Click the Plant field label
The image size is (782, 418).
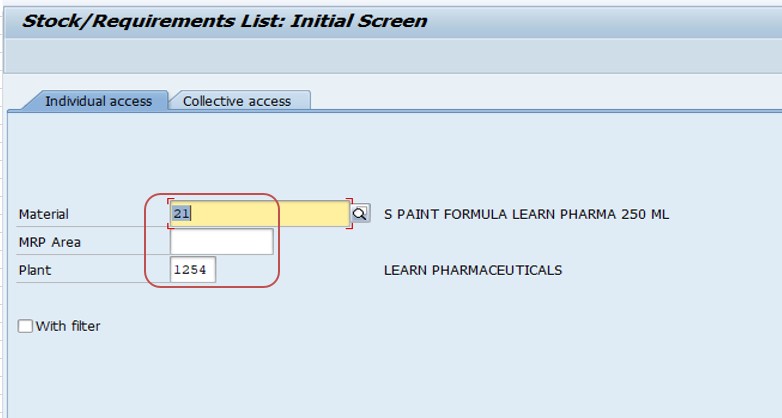click(x=35, y=270)
